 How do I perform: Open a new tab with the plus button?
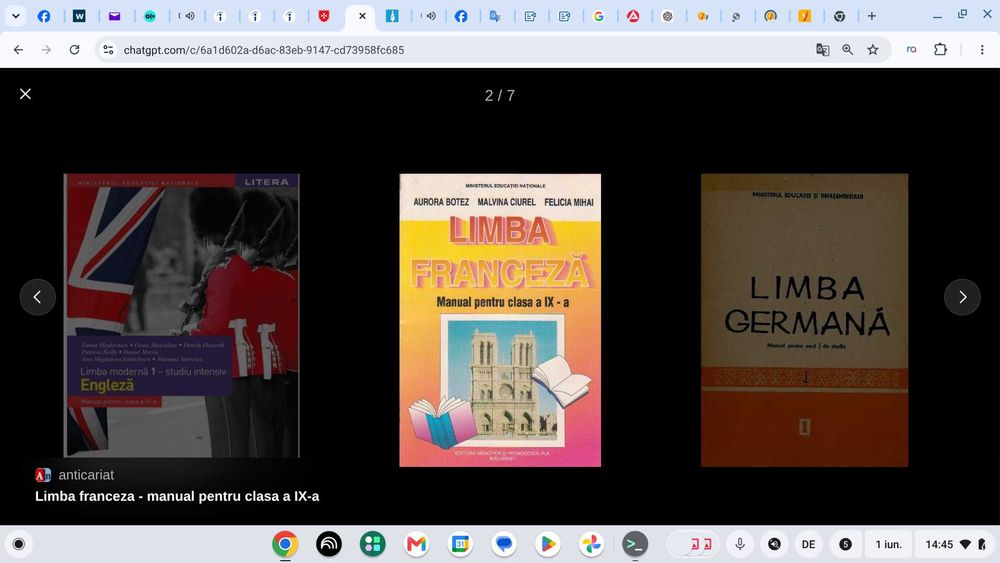click(872, 16)
